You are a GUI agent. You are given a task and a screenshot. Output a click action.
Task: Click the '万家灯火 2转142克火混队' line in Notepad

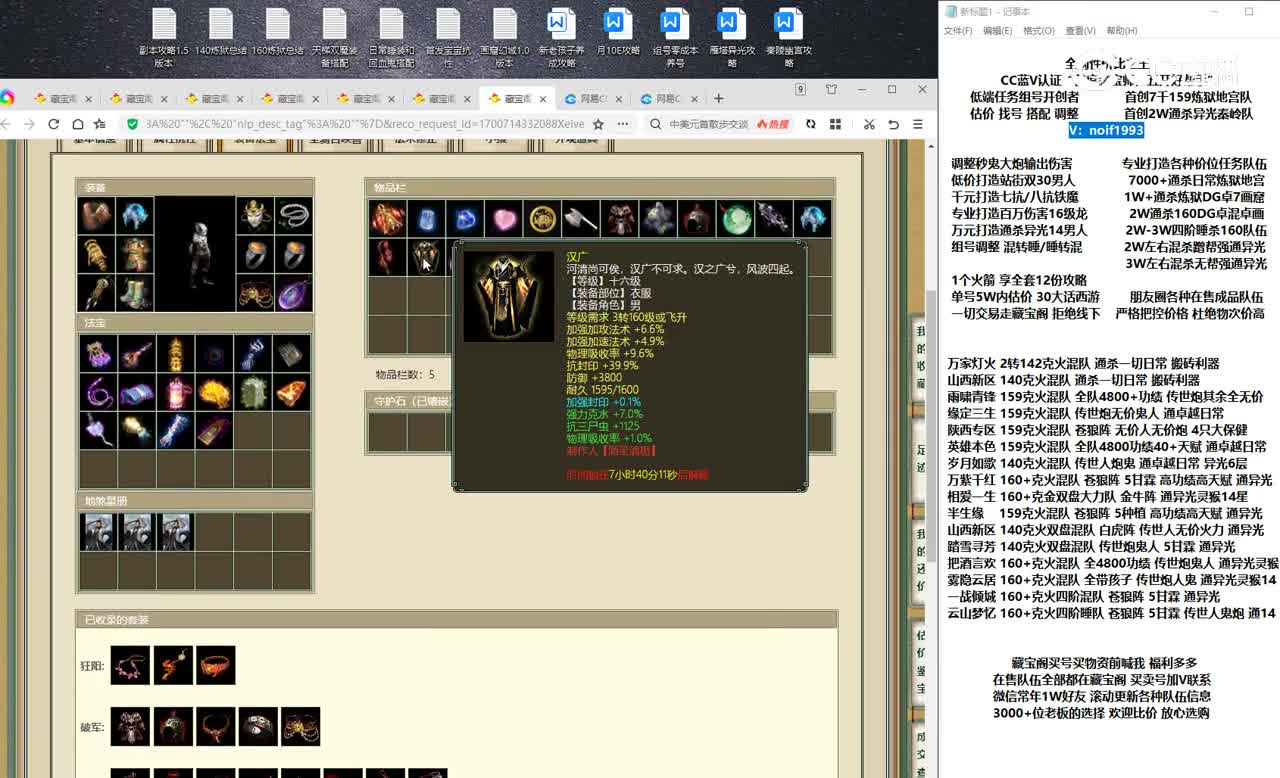pyautogui.click(x=1083, y=364)
